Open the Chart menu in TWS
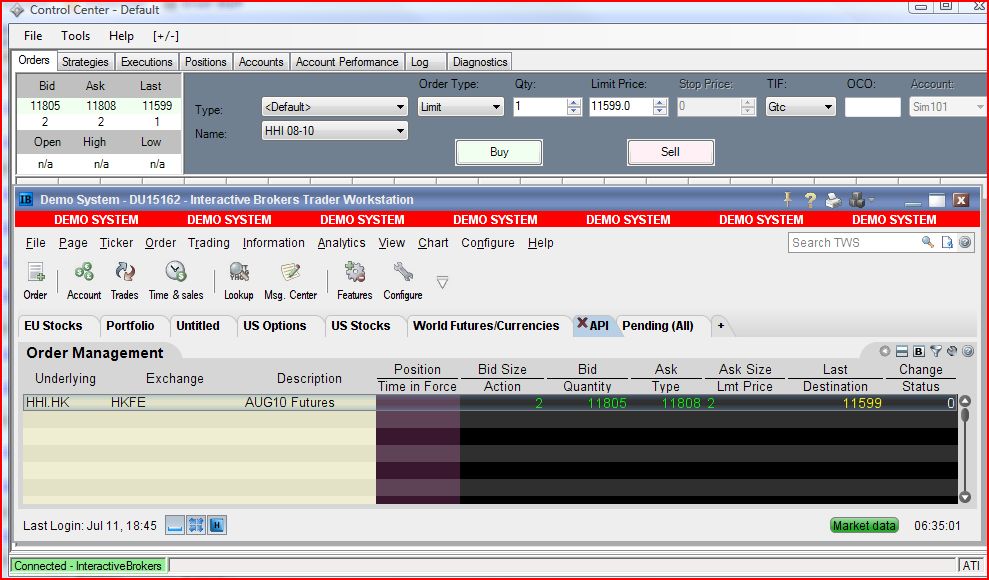Viewport: 989px width, 580px height. pyautogui.click(x=433, y=243)
